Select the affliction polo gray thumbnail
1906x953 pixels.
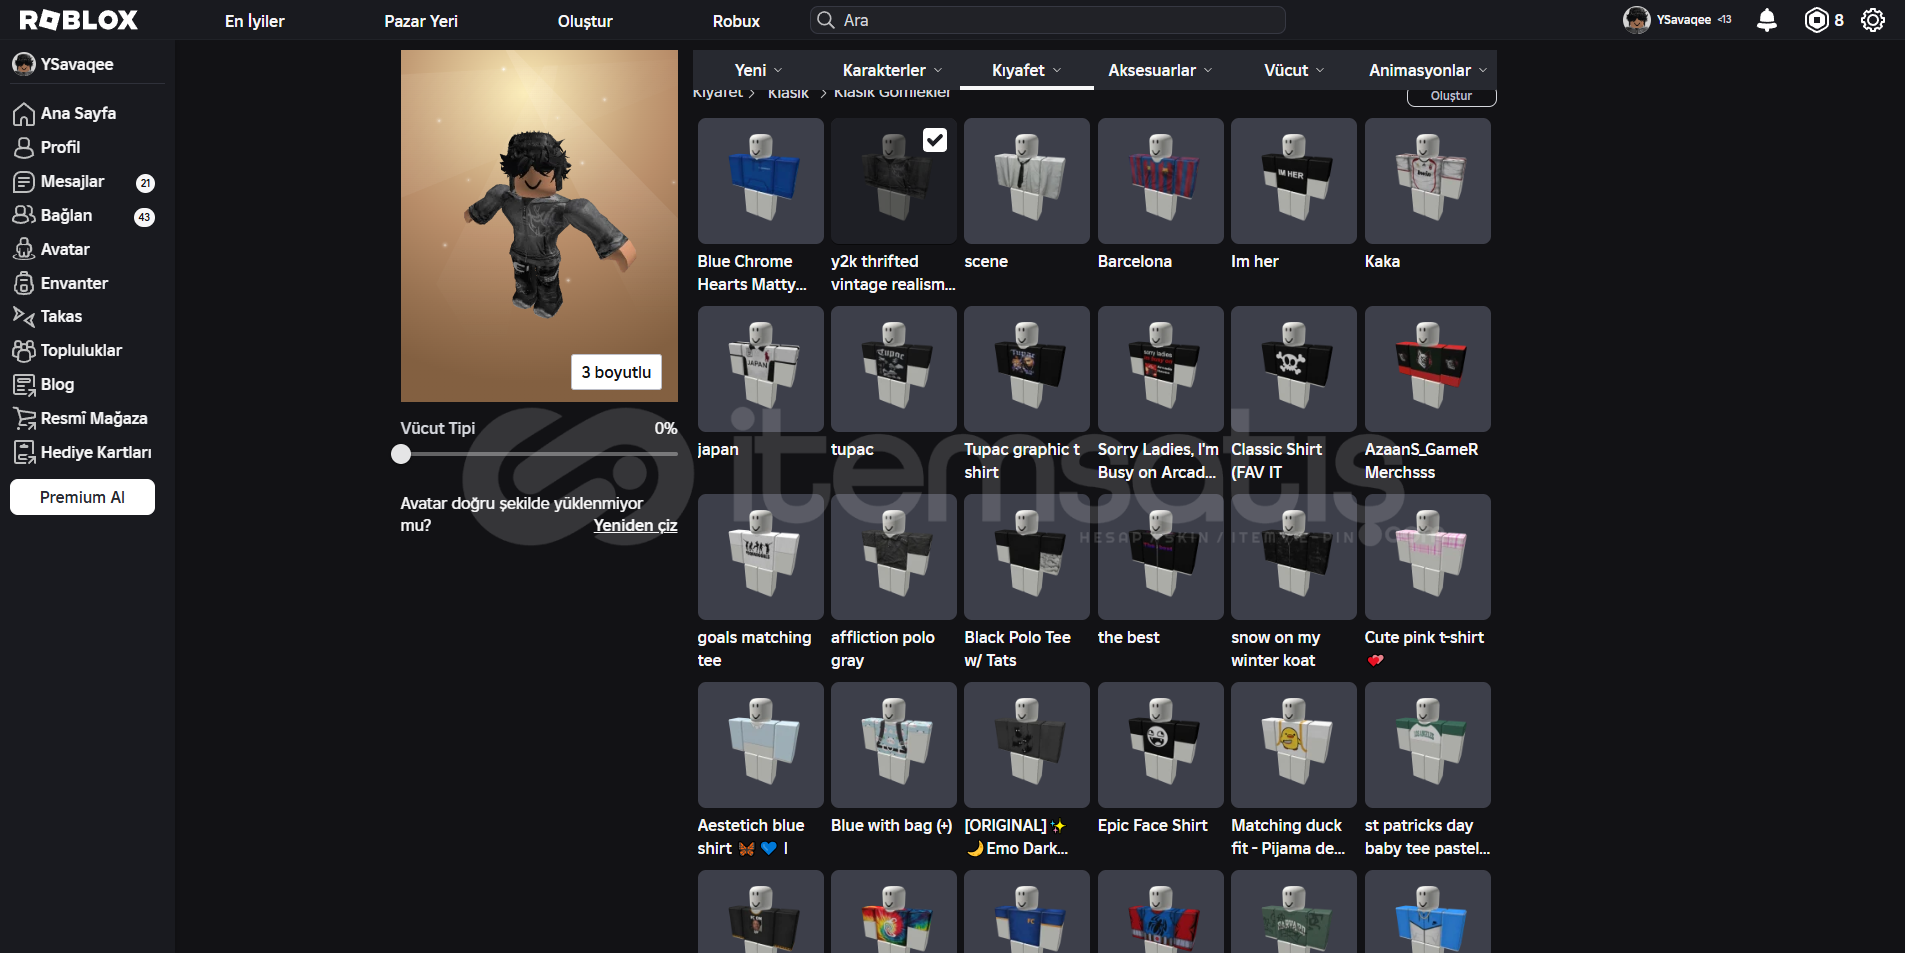(x=894, y=557)
